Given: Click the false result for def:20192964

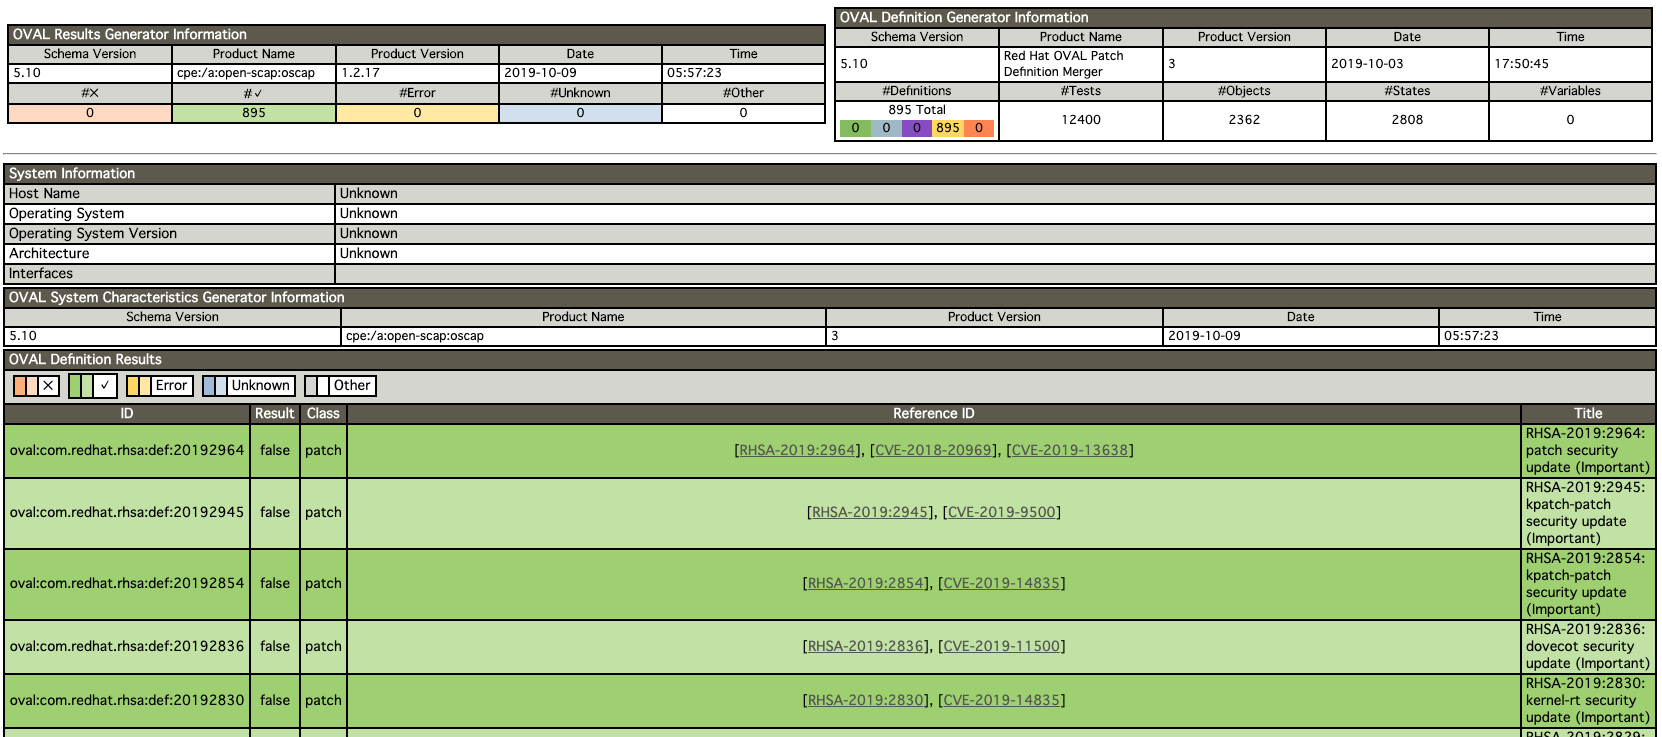Looking at the screenshot, I should click(x=275, y=450).
